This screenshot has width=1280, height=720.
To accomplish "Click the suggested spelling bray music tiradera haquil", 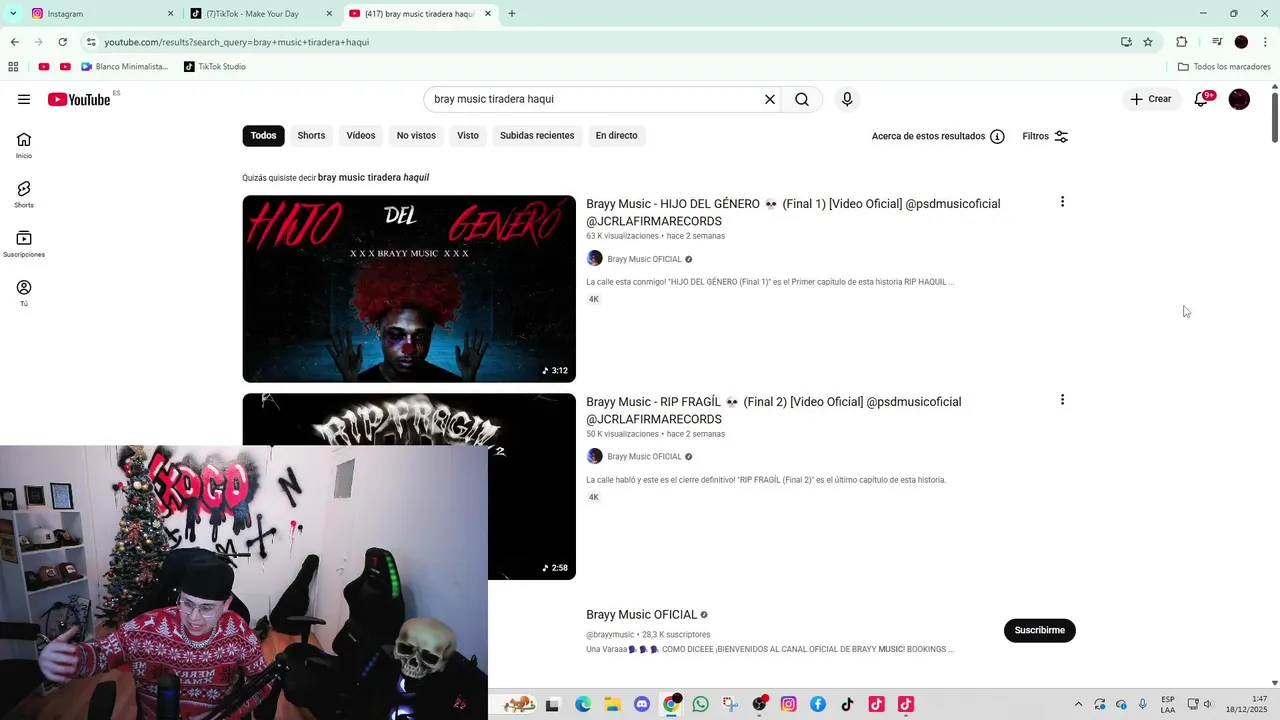I will point(373,178).
